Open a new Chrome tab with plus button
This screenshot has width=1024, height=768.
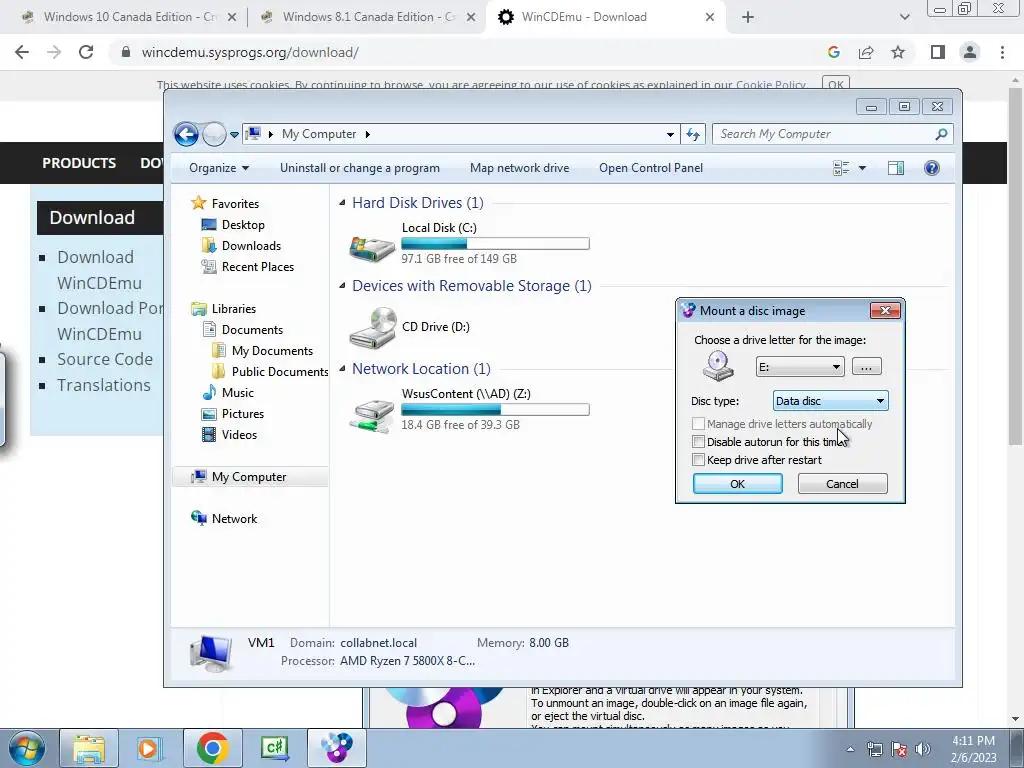pyautogui.click(x=748, y=18)
